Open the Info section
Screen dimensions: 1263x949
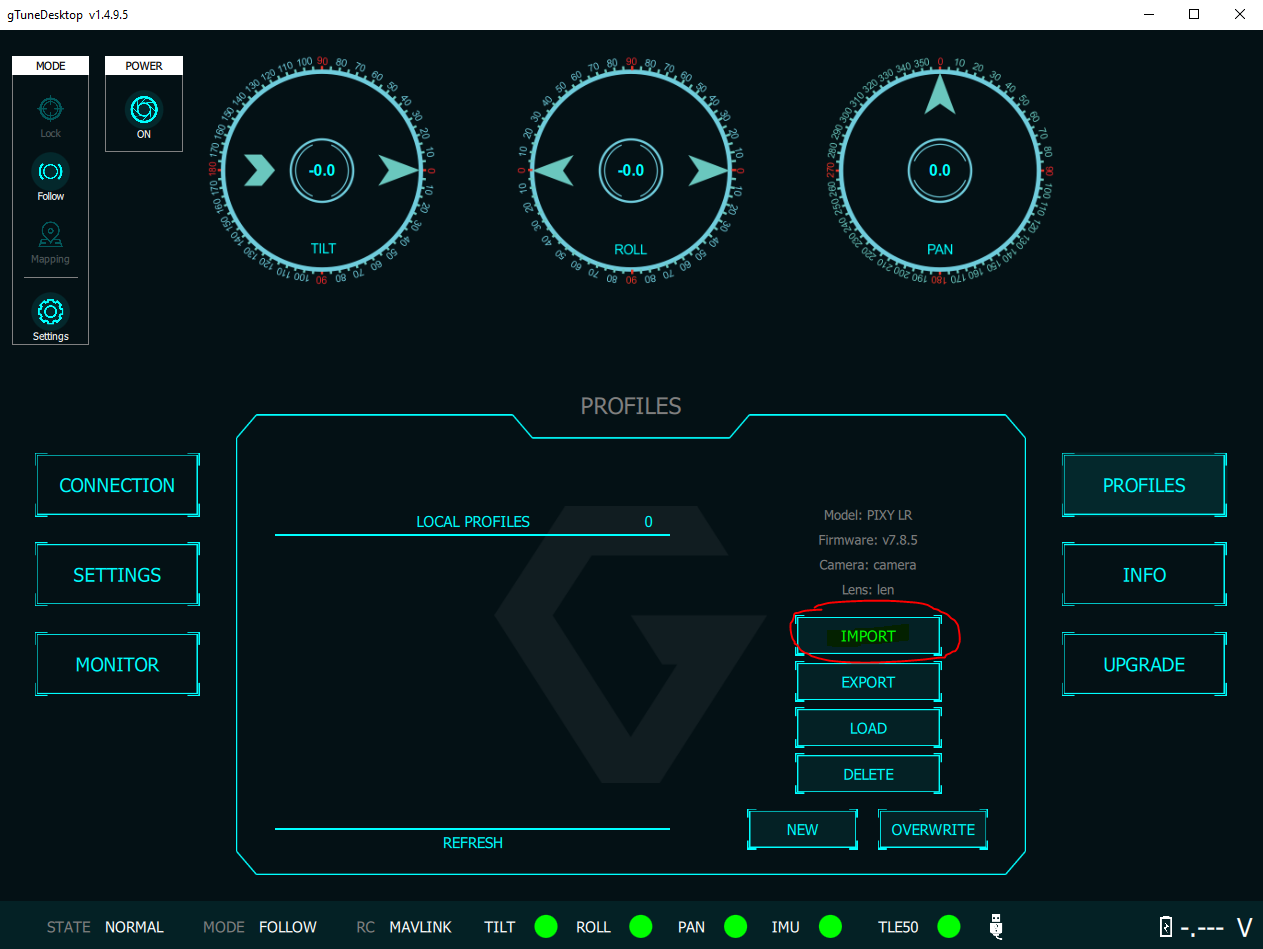(1144, 575)
